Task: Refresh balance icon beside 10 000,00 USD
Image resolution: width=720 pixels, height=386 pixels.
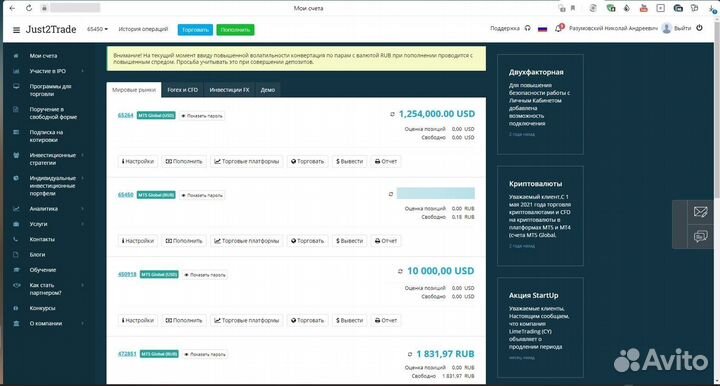Action: 400,271
